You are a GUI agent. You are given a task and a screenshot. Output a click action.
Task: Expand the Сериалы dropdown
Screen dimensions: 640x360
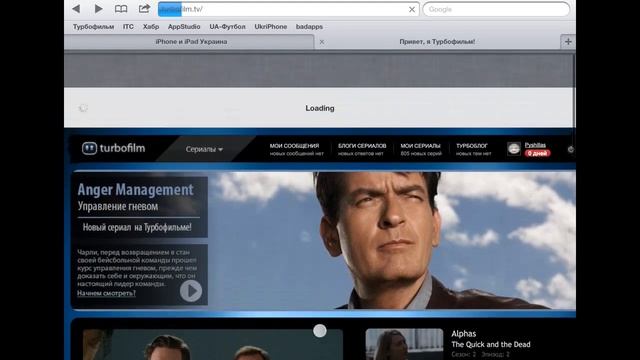[x=204, y=149]
